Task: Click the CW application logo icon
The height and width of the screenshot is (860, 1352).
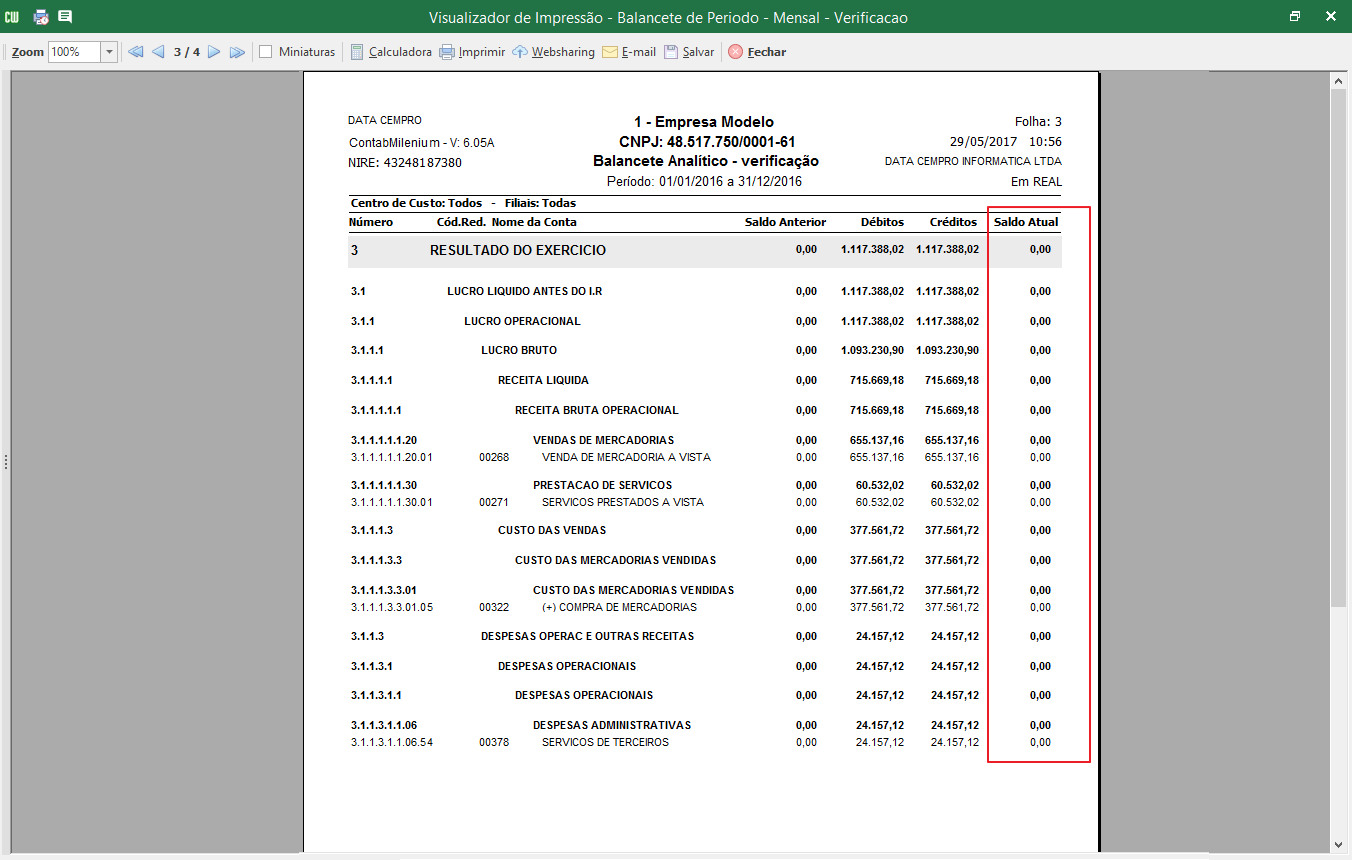Action: tap(12, 17)
